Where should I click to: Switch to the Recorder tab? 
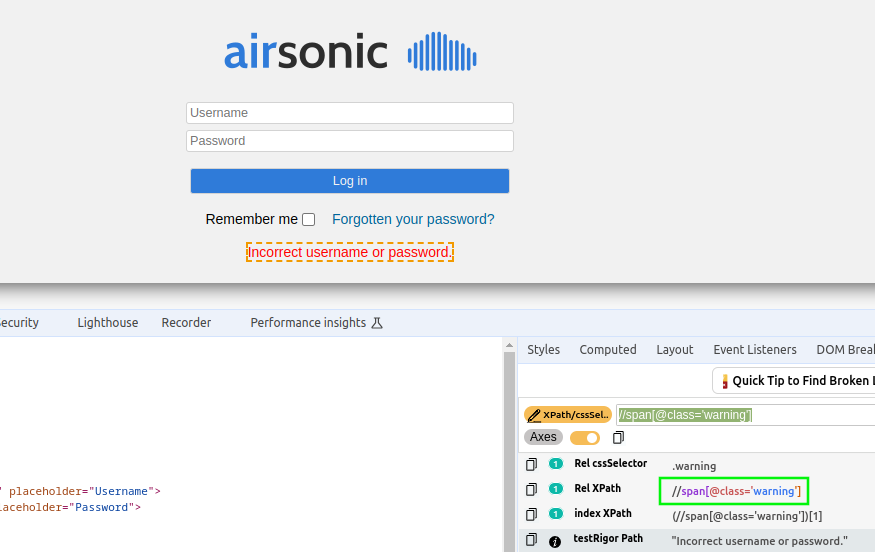(186, 323)
